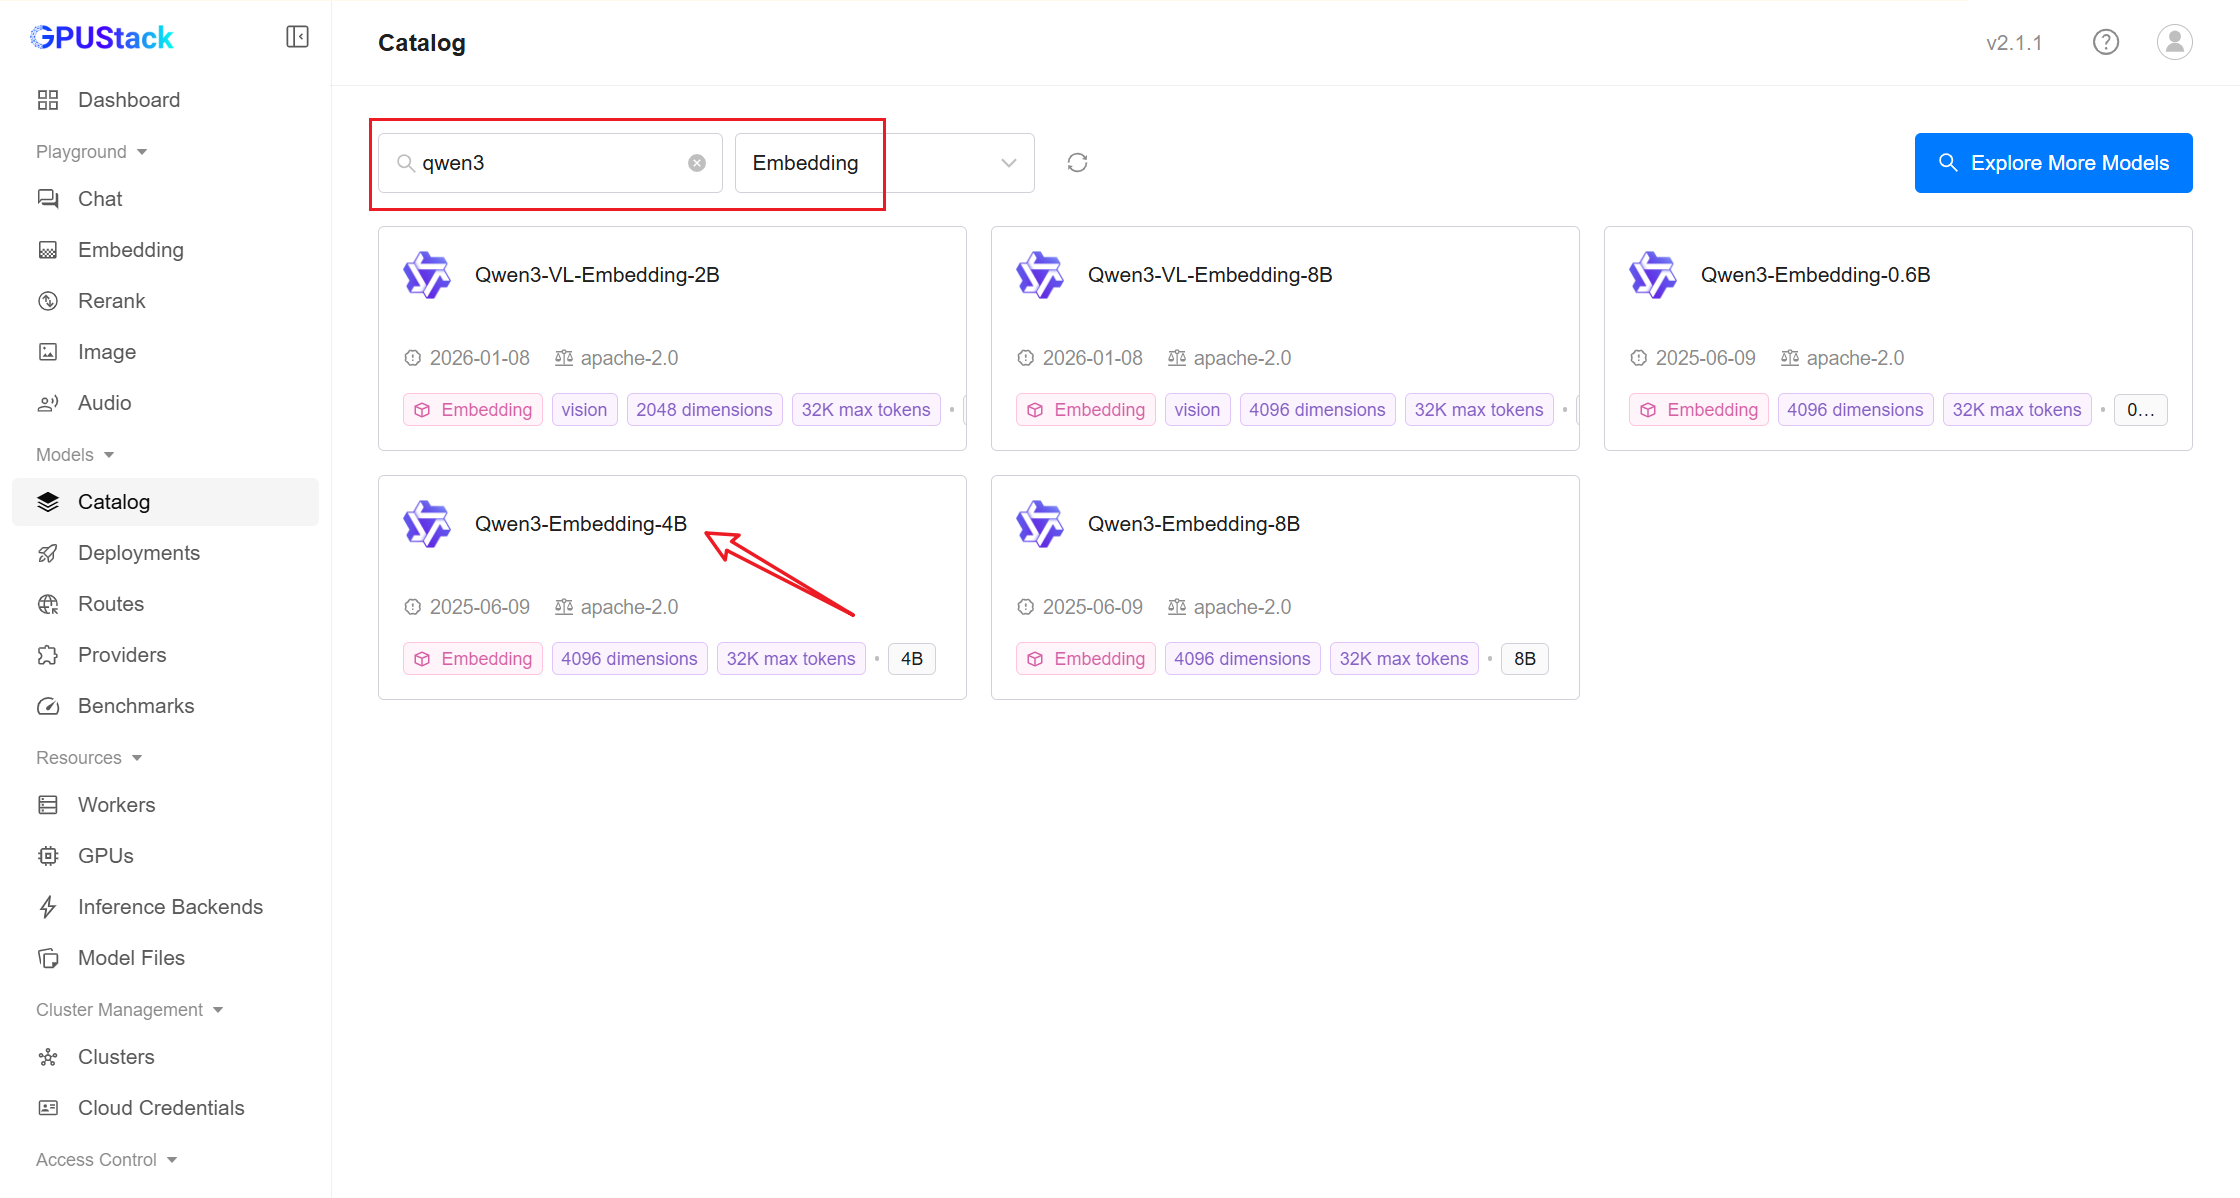
Task: Click the qwen3 search input field
Action: [x=550, y=163]
